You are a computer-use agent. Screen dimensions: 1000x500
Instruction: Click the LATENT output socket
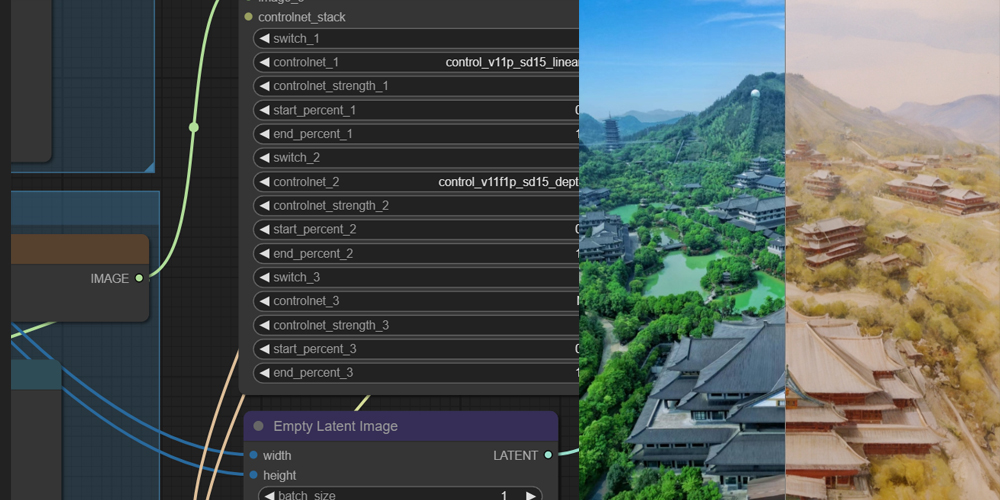pyautogui.click(x=548, y=455)
